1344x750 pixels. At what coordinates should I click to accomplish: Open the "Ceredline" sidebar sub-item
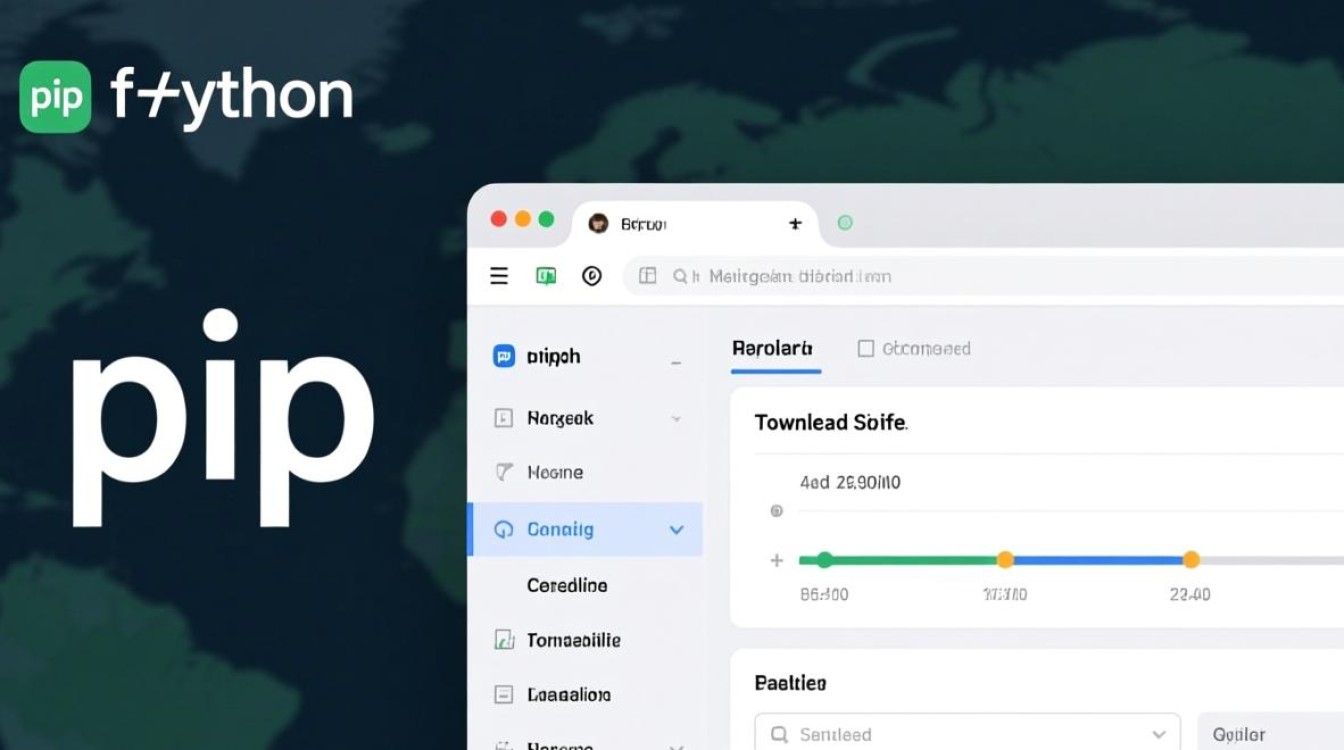coord(567,585)
